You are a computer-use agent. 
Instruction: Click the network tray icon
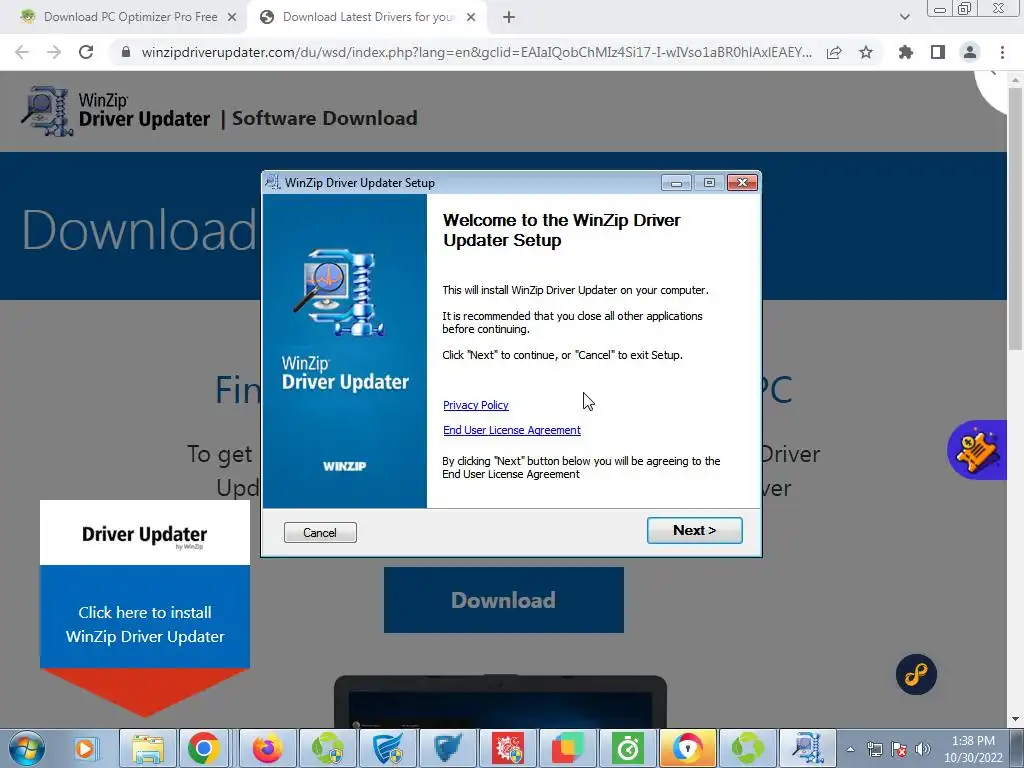pos(874,749)
